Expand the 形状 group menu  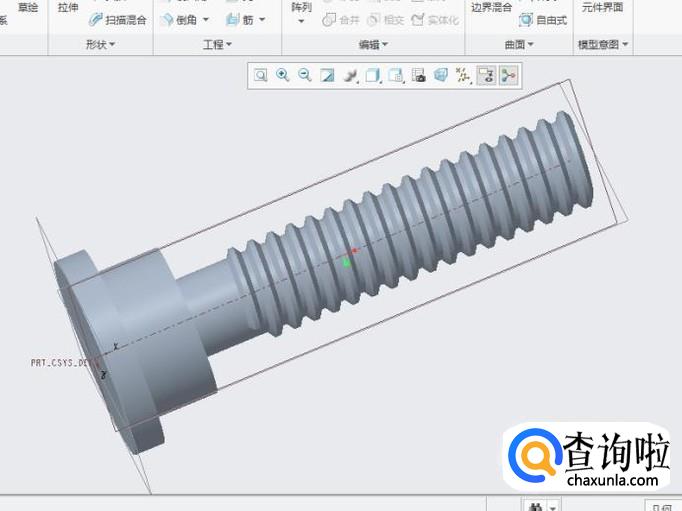pyautogui.click(x=100, y=44)
